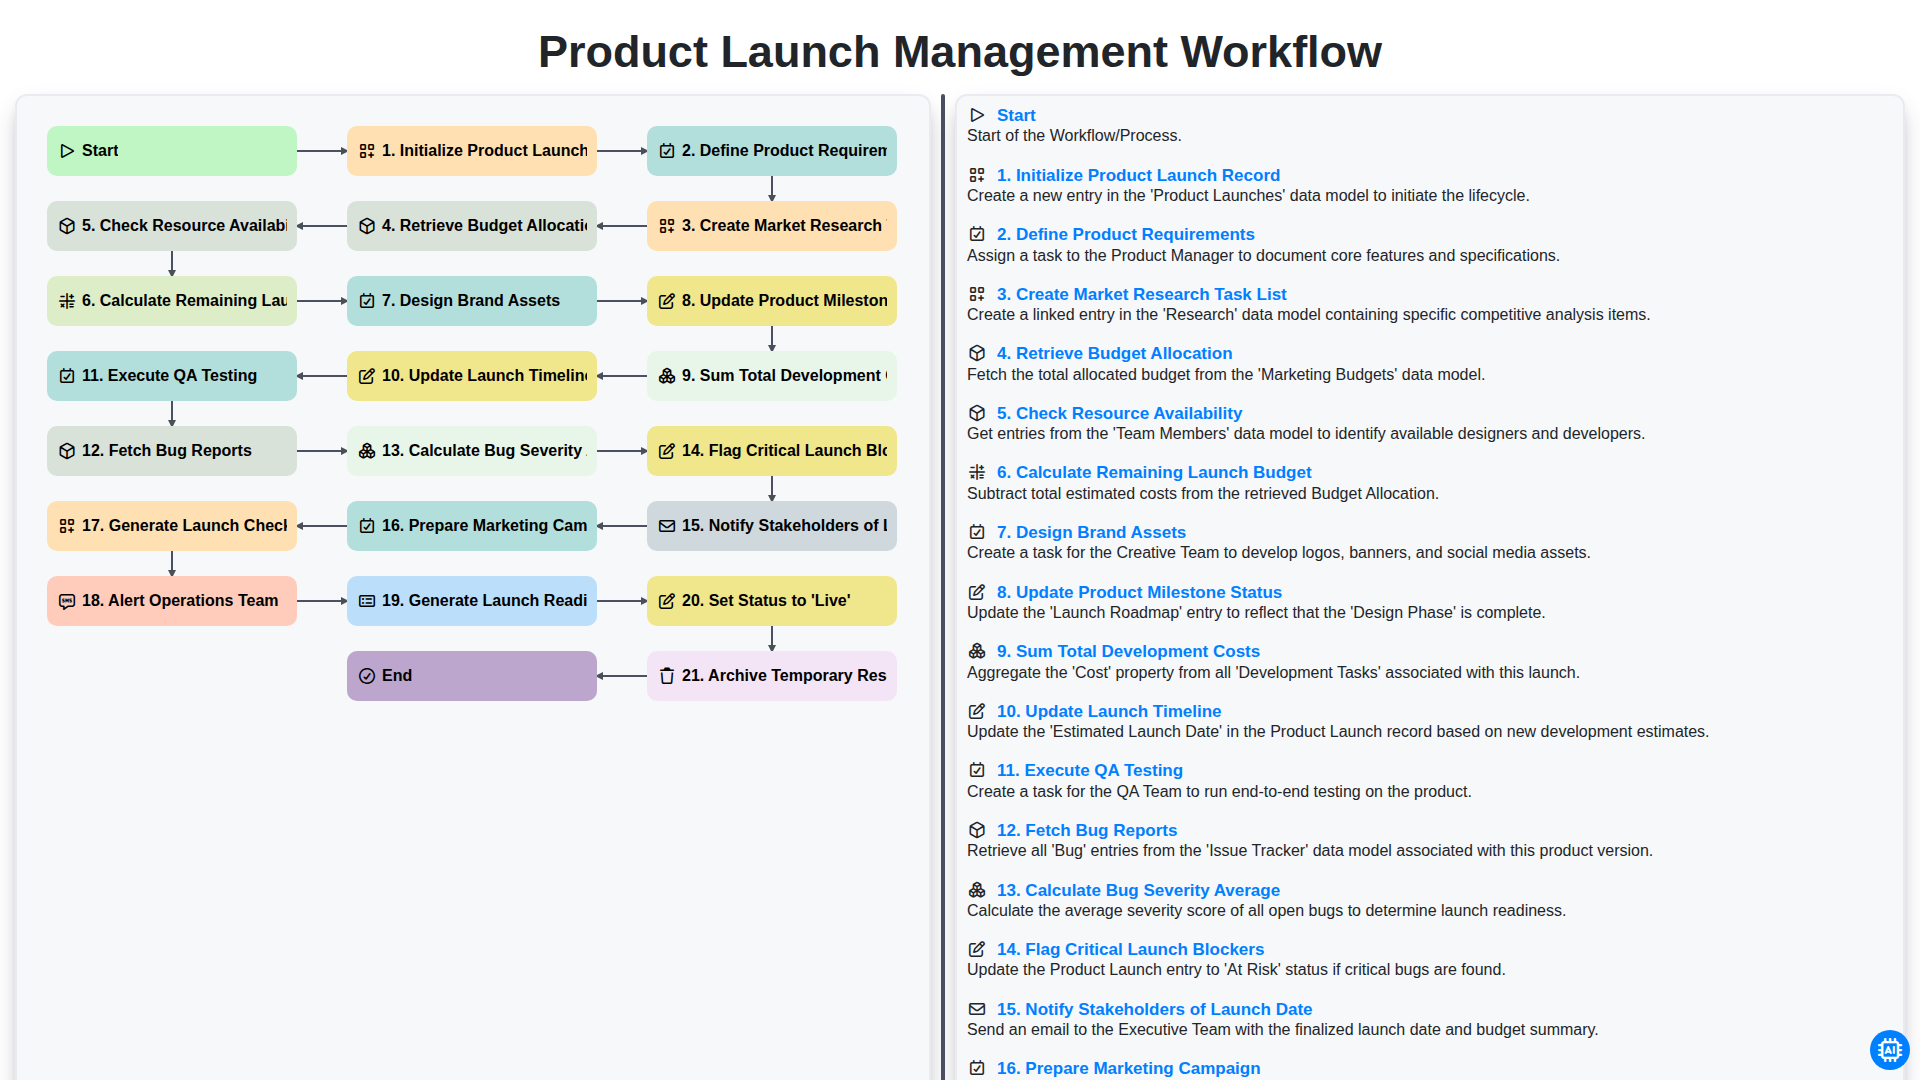This screenshot has height=1080, width=1920.
Task: Click the play icon in Start node
Action: coord(67,151)
